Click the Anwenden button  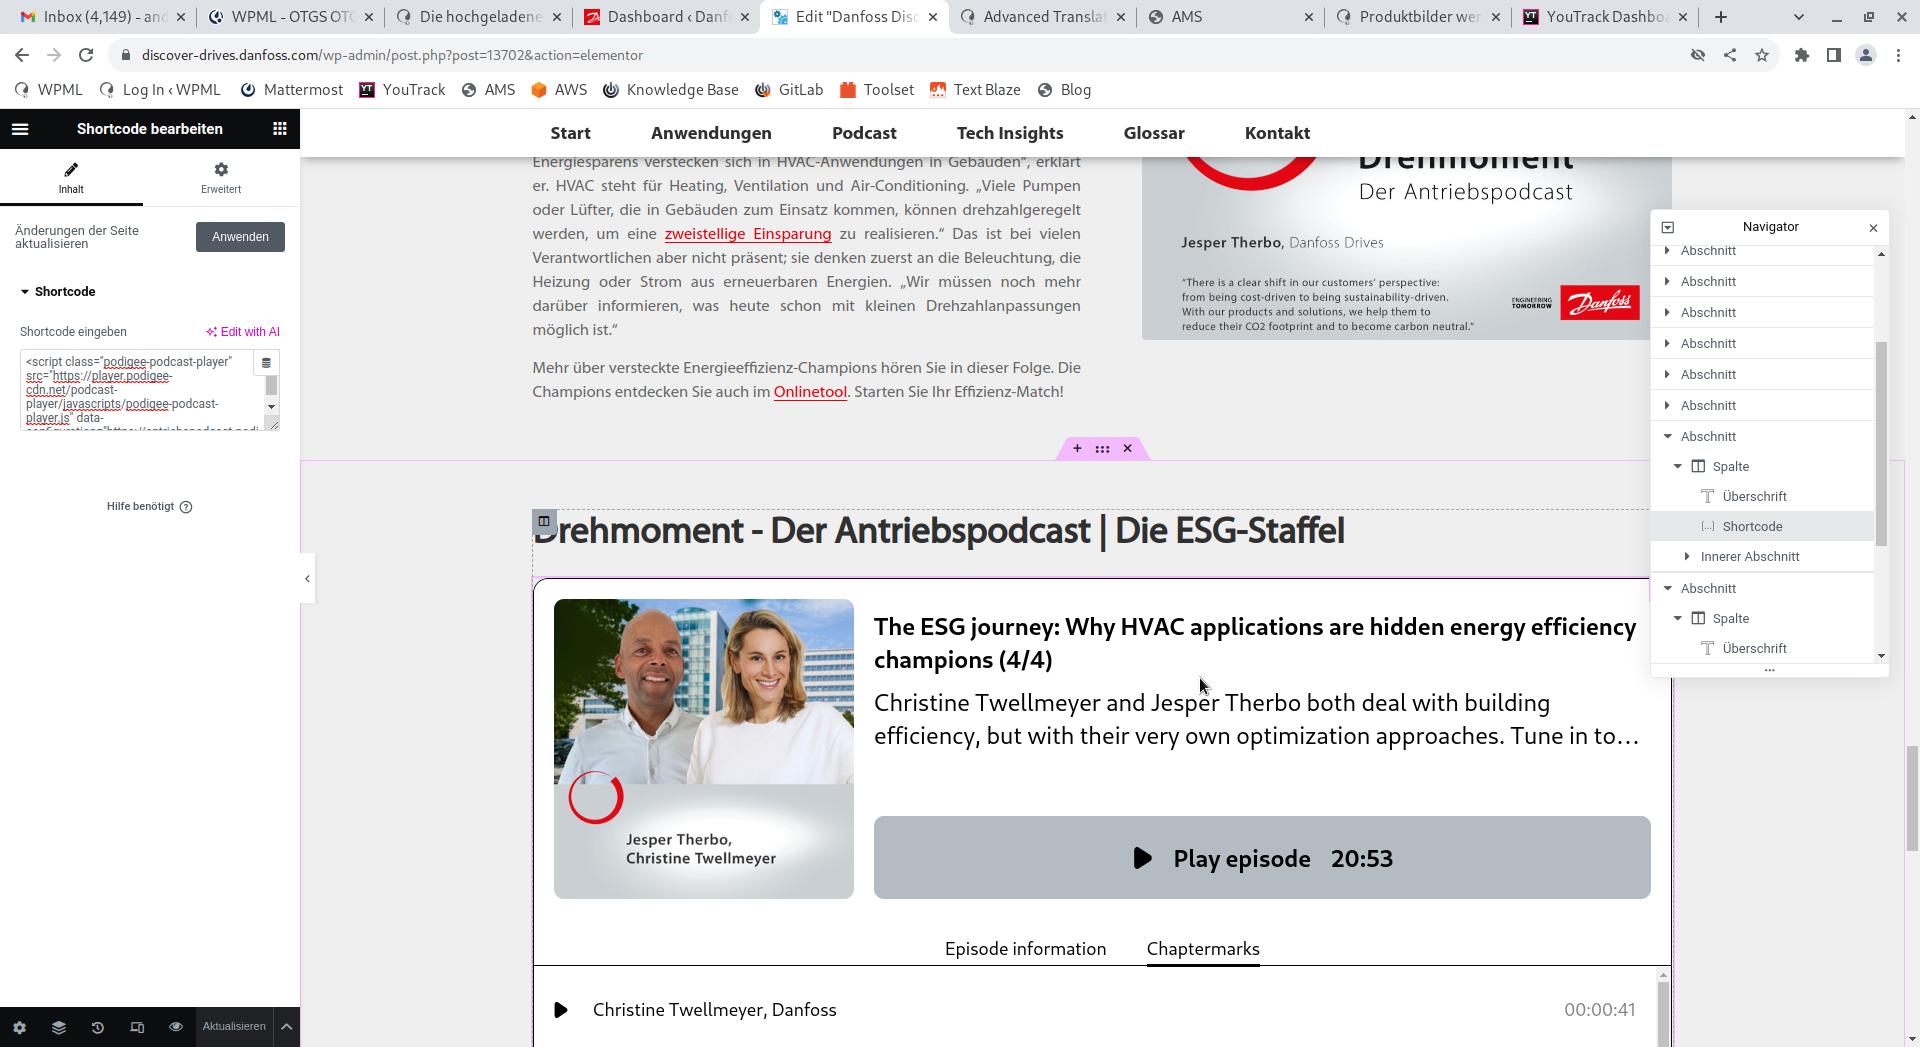pos(240,237)
